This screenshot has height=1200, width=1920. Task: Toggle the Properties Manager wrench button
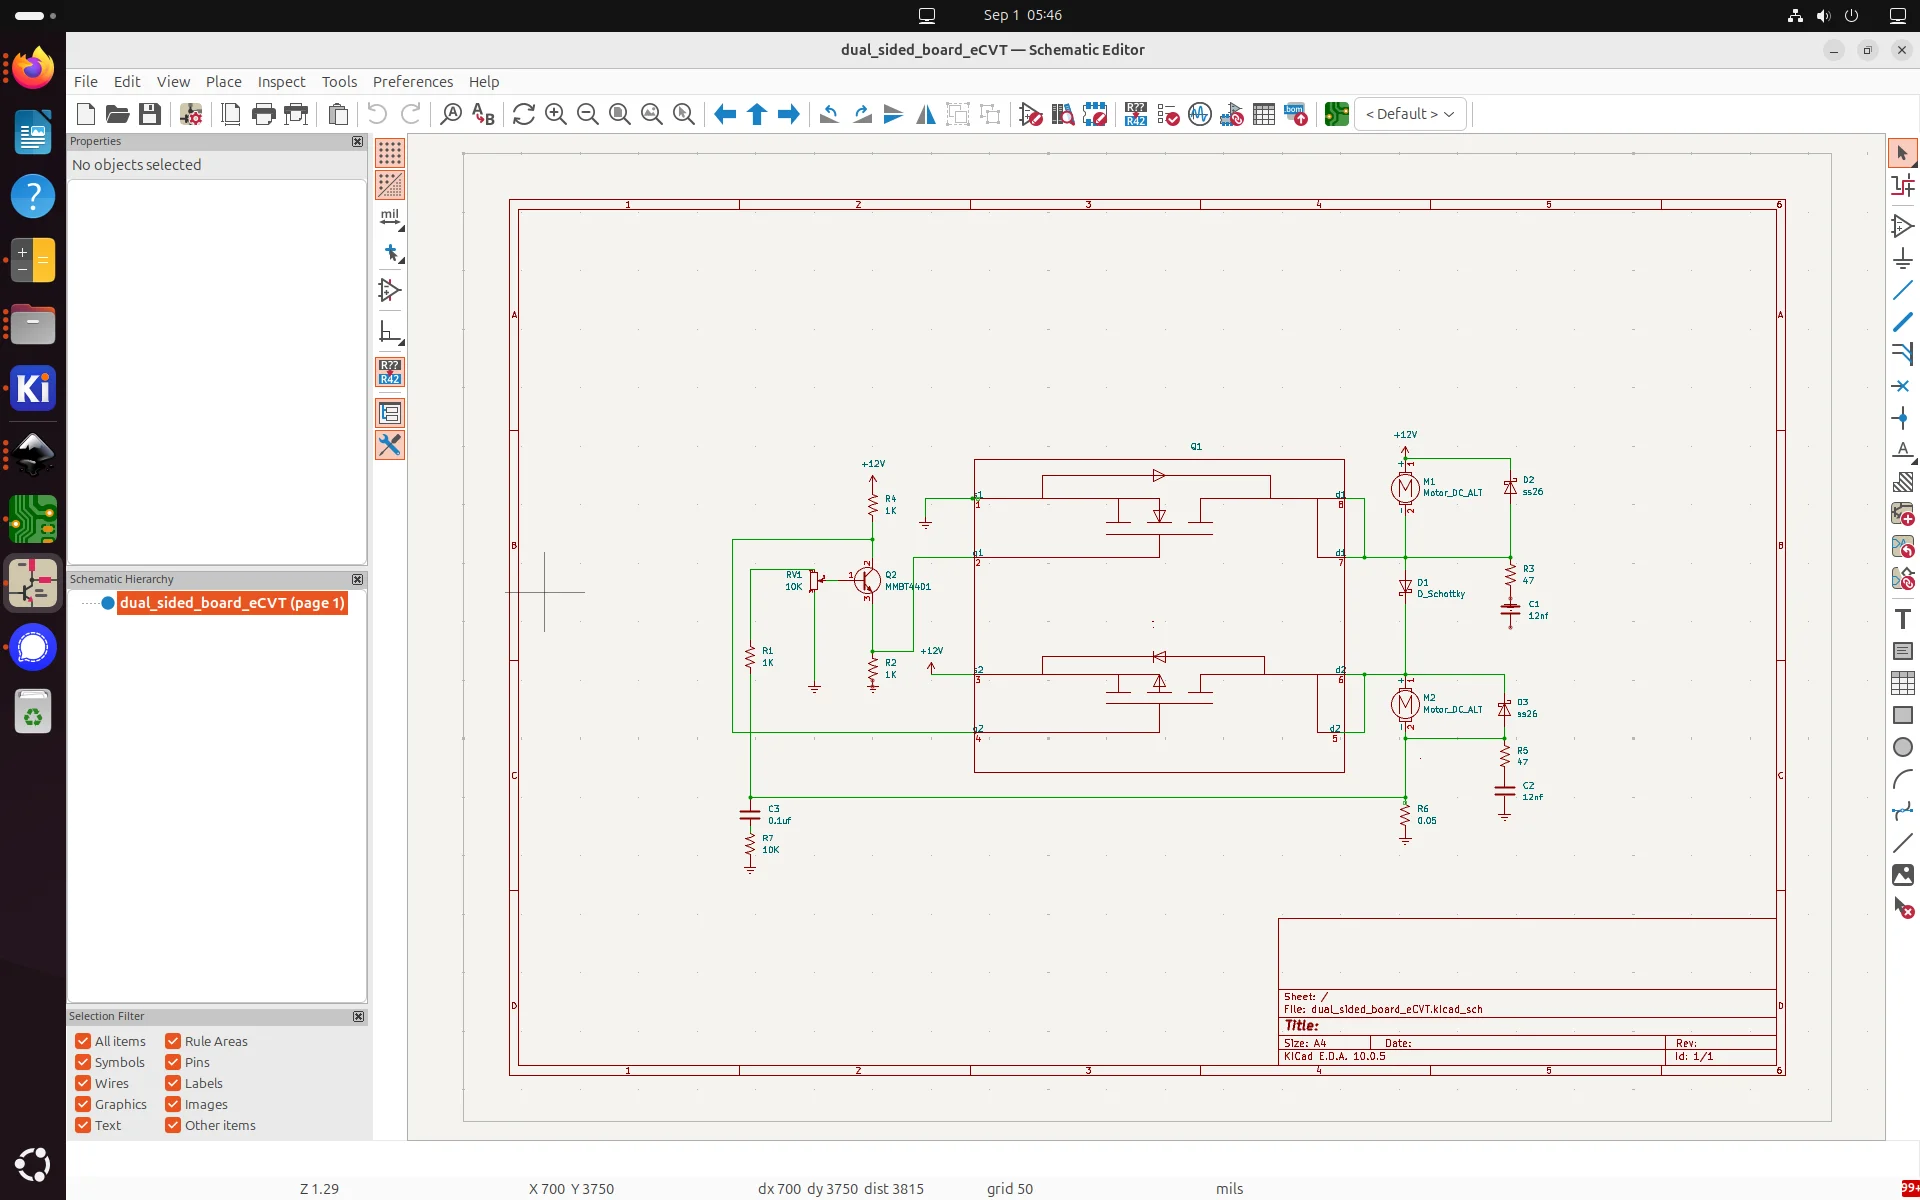[x=390, y=445]
